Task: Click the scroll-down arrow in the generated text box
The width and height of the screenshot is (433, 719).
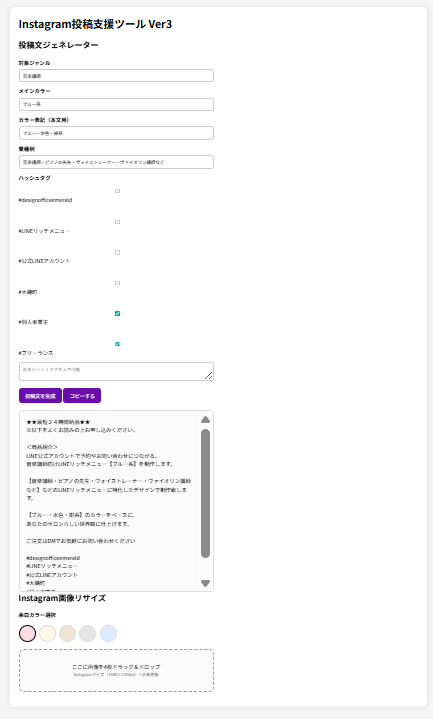Action: pos(205,583)
